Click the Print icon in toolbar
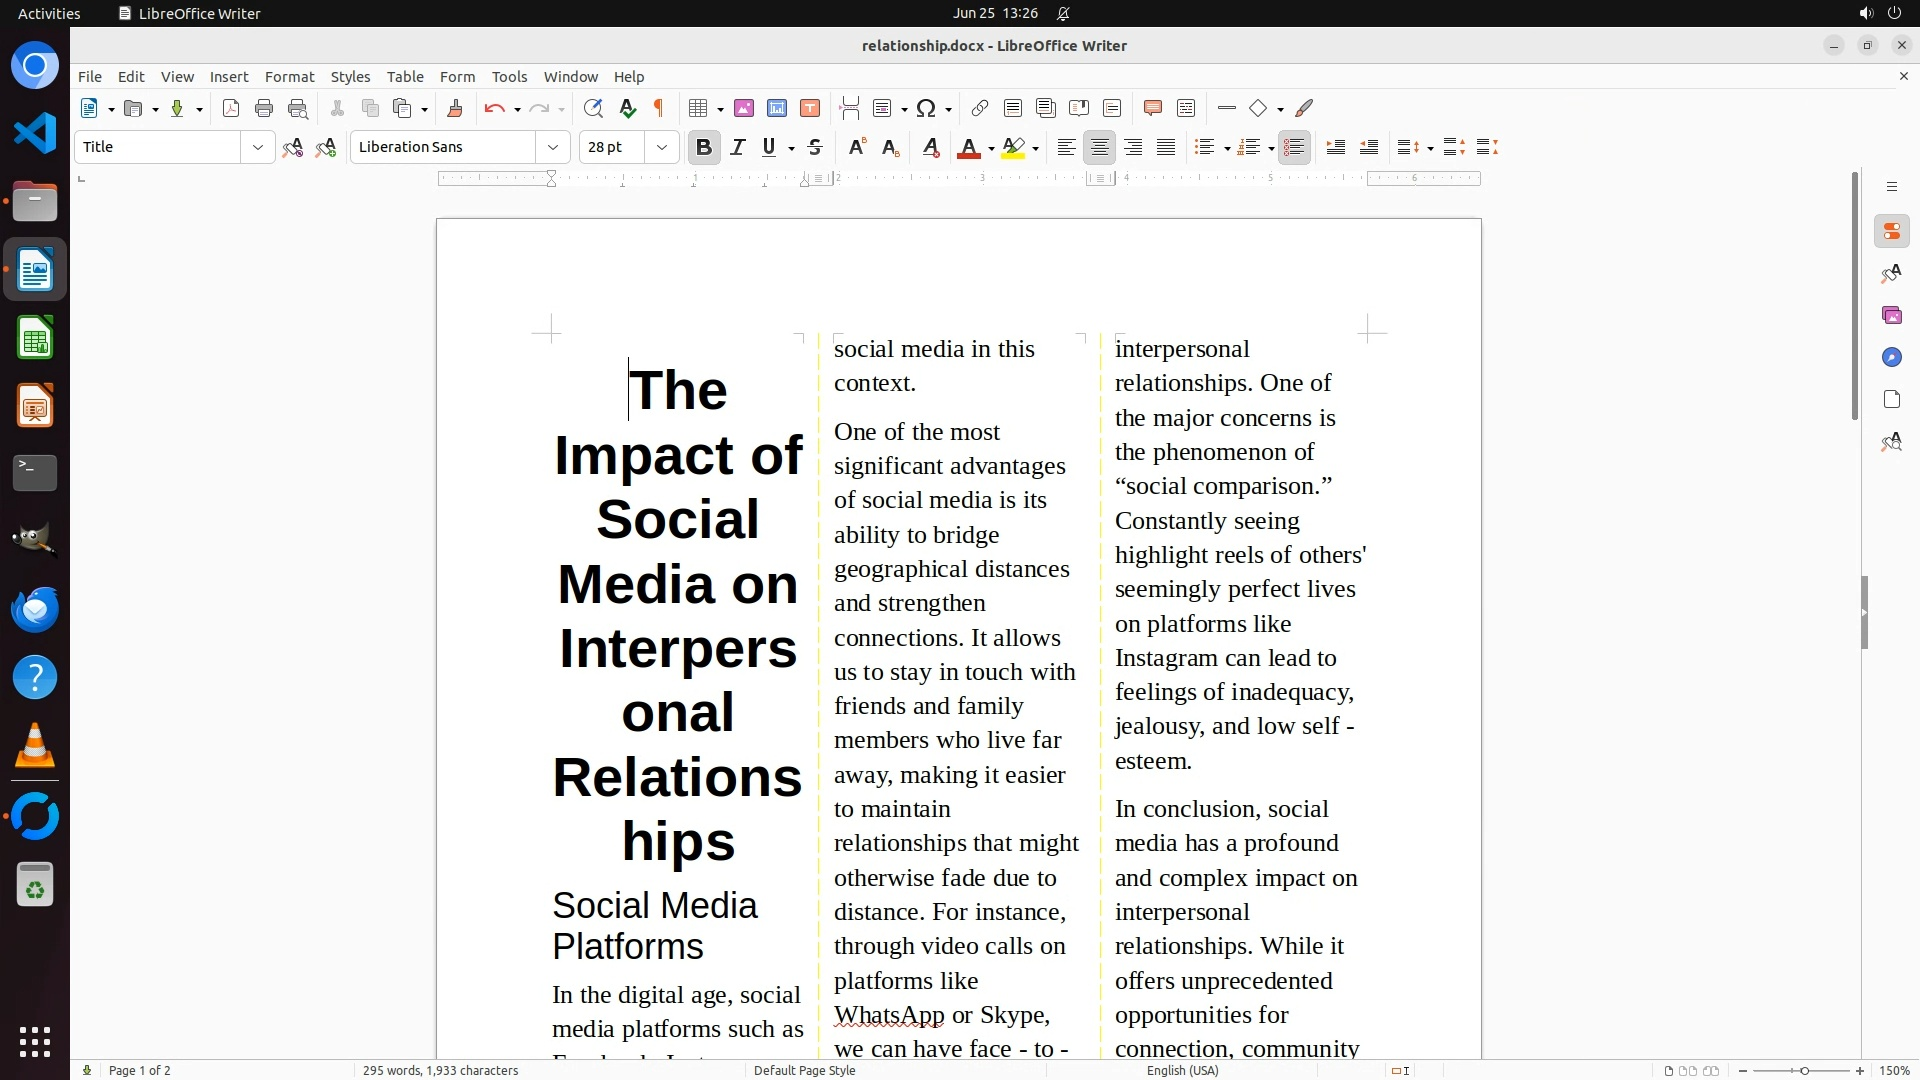1920x1080 pixels. coord(264,109)
